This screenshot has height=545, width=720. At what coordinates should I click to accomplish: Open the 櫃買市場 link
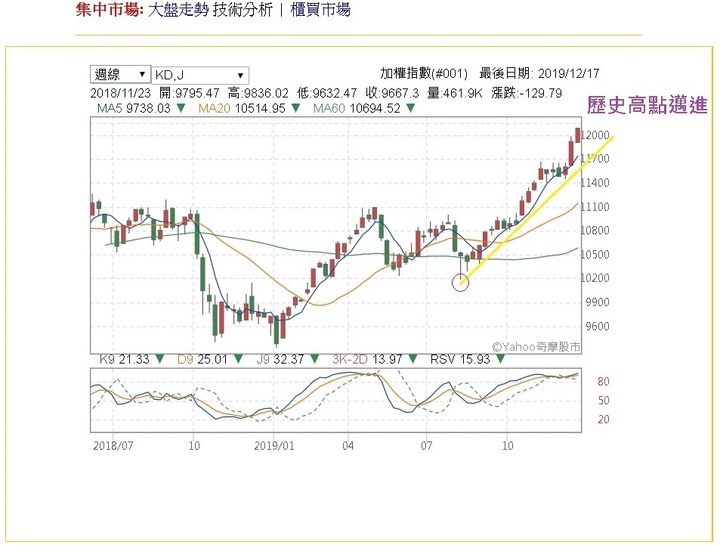coord(321,9)
